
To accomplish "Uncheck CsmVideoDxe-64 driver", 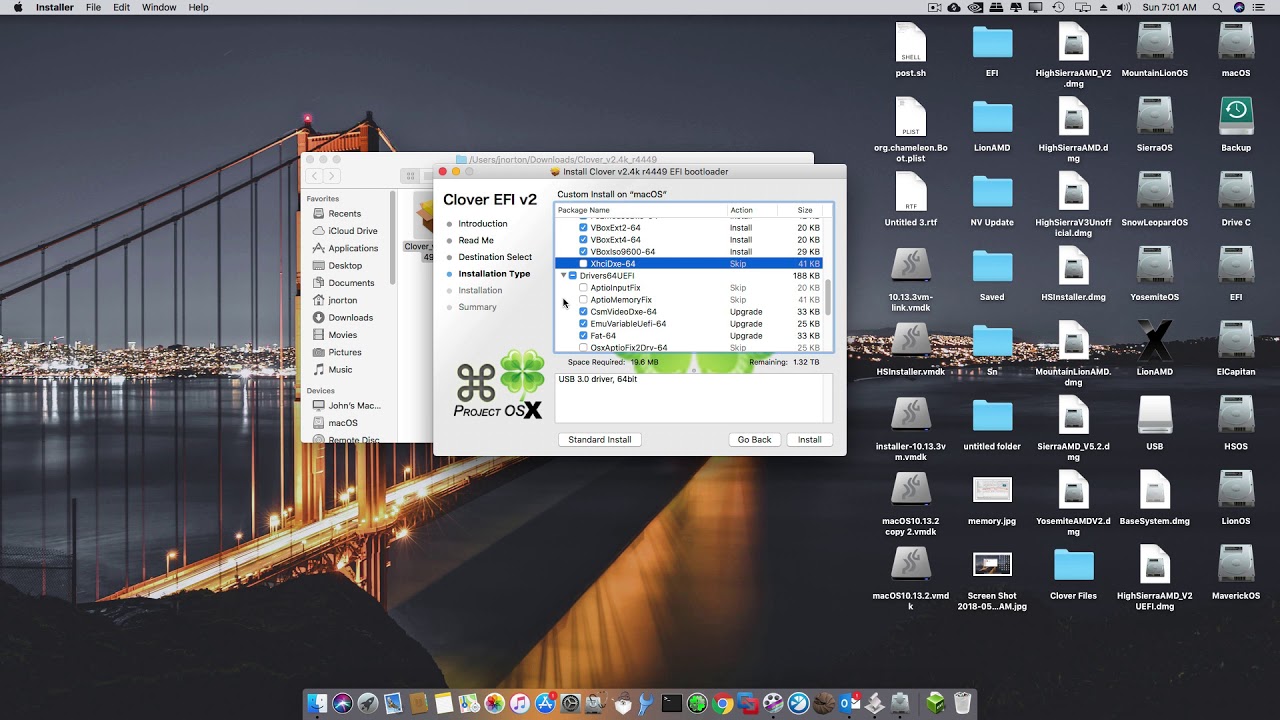I will (x=583, y=312).
